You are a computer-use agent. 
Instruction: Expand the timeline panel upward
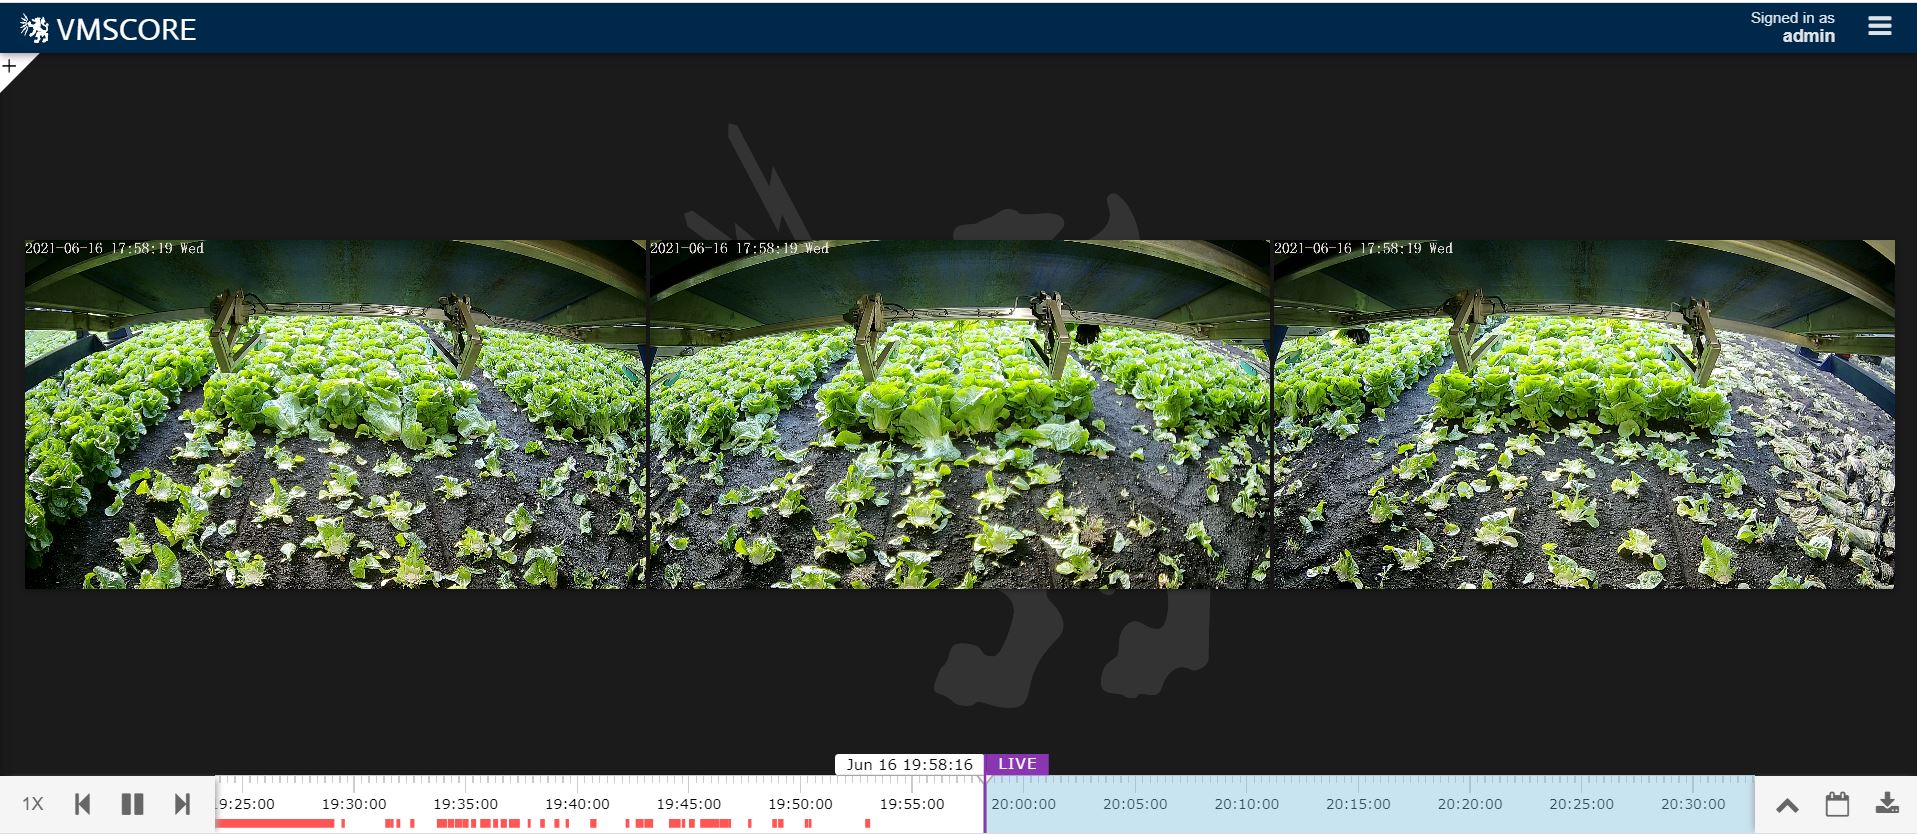1787,805
